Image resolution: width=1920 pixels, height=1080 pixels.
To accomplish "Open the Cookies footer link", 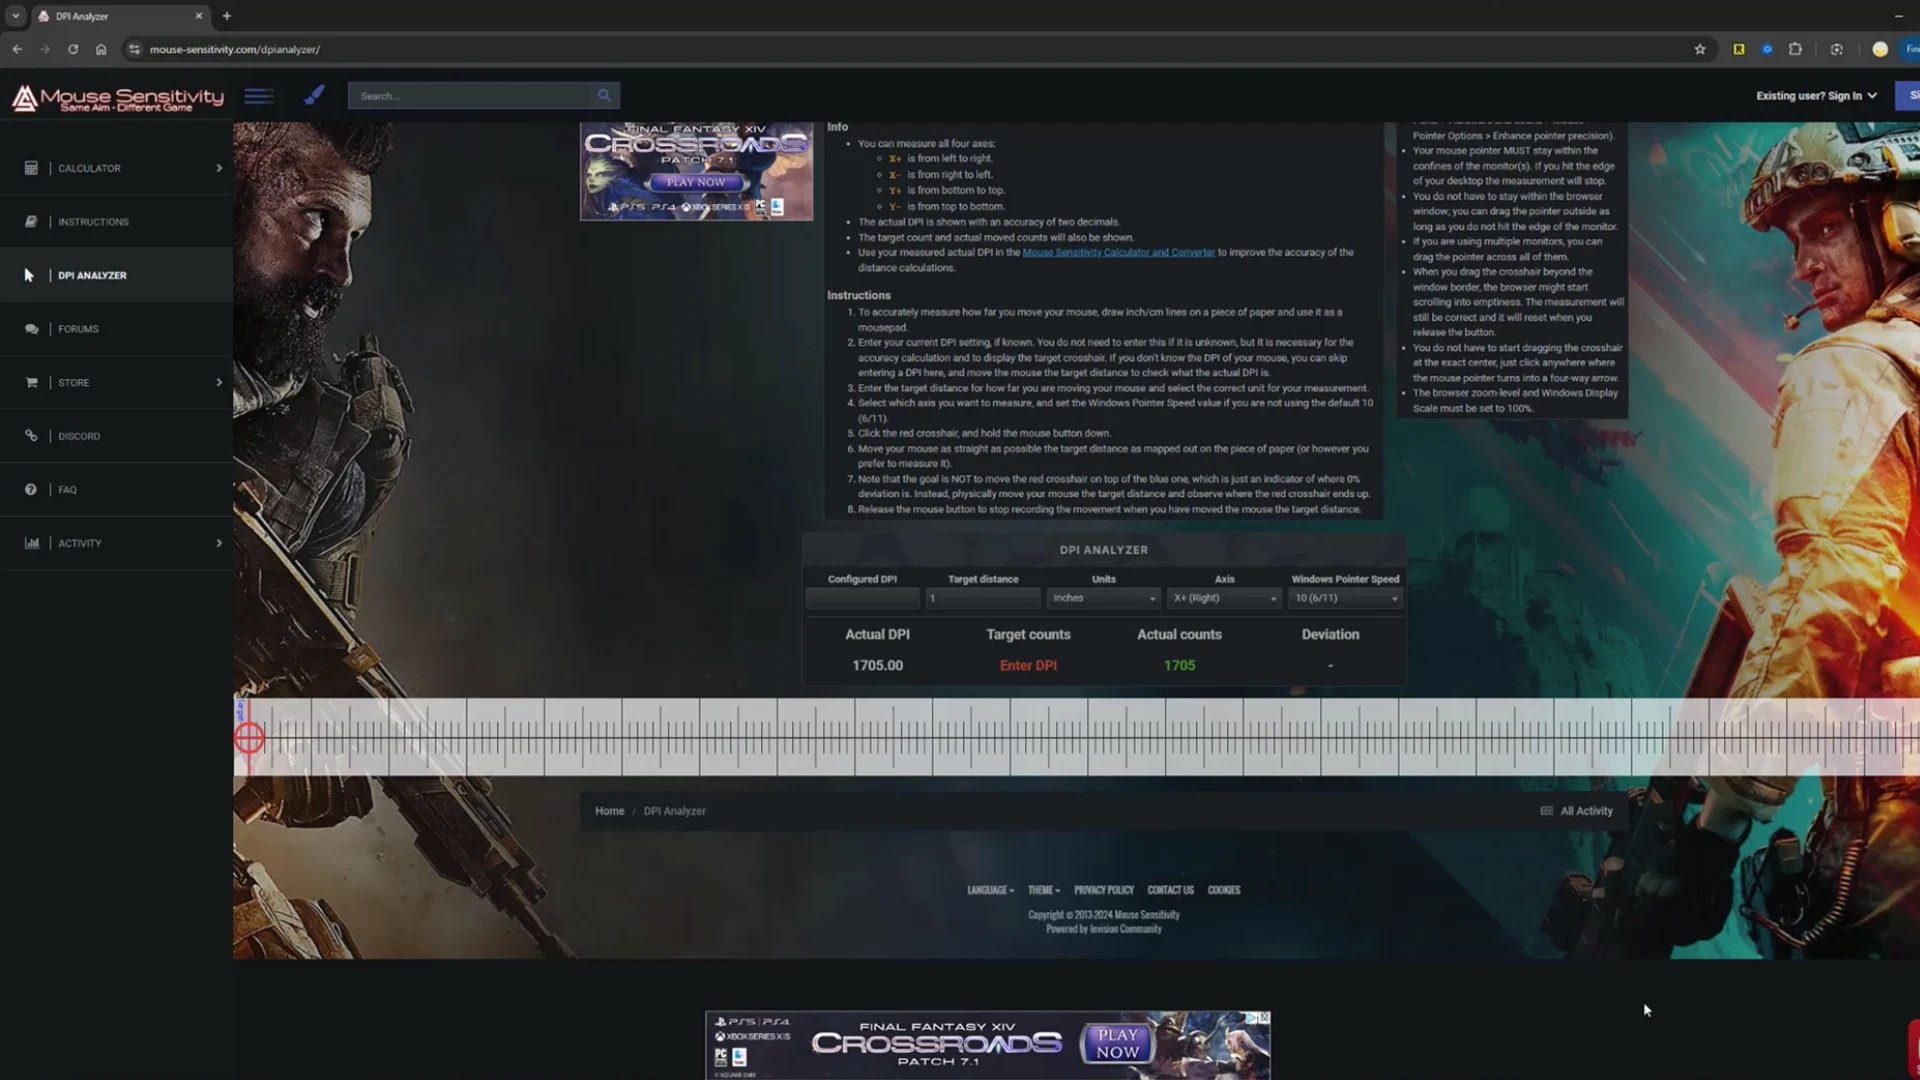I will 1224,890.
